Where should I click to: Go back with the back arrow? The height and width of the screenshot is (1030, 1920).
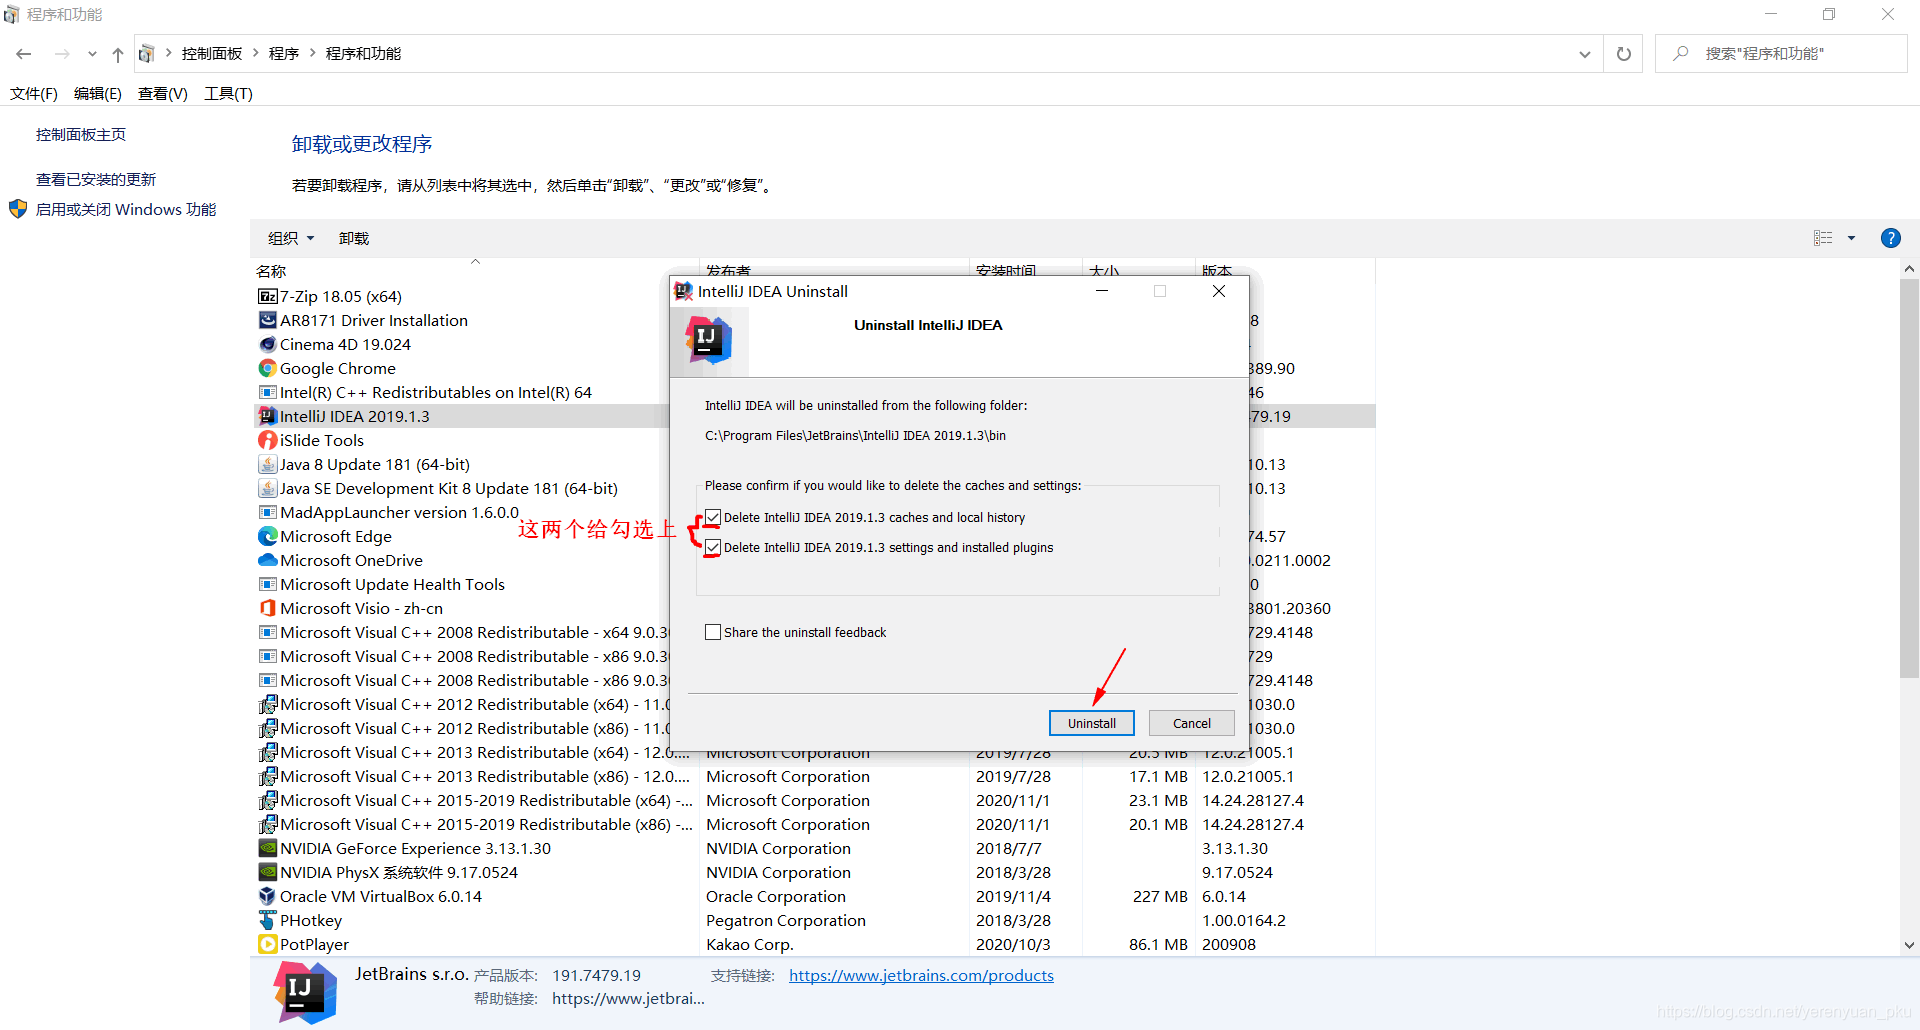pos(24,54)
